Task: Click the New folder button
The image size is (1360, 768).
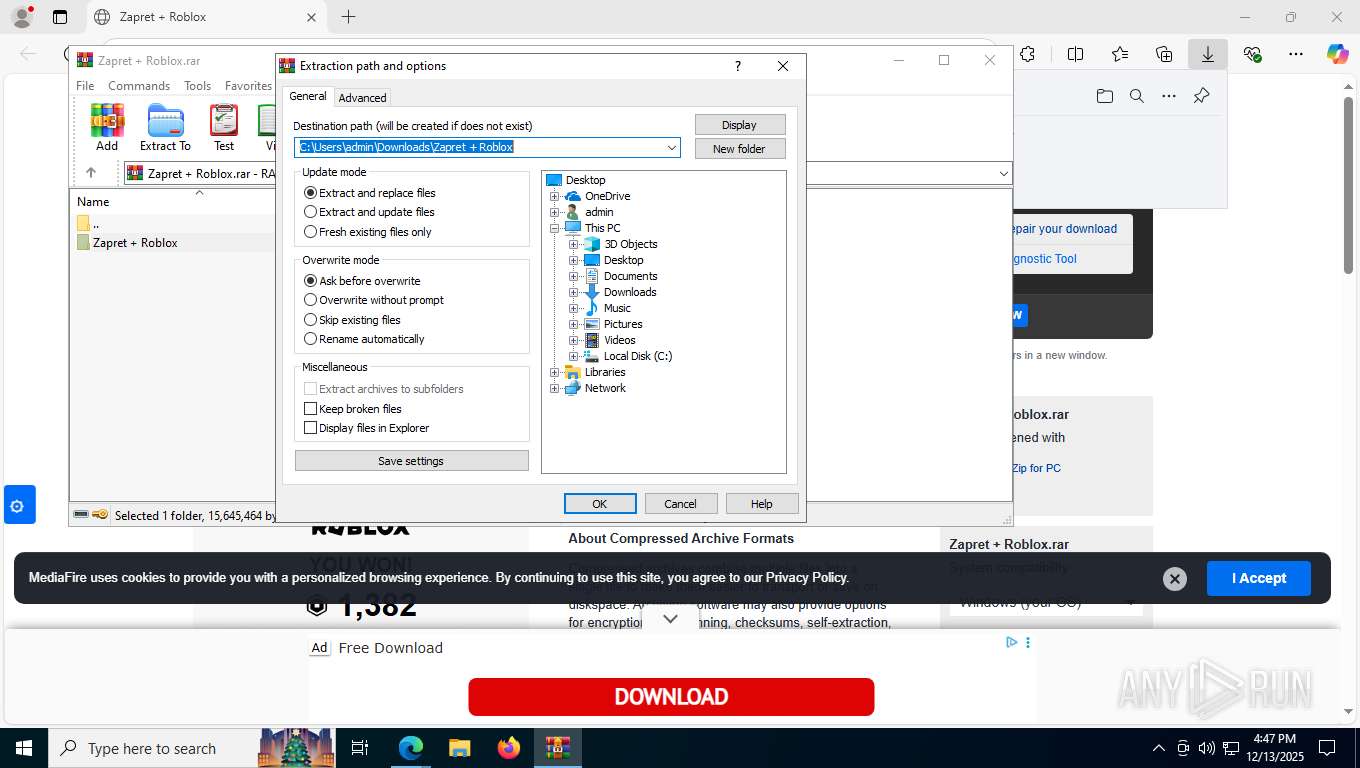Action: (740, 149)
